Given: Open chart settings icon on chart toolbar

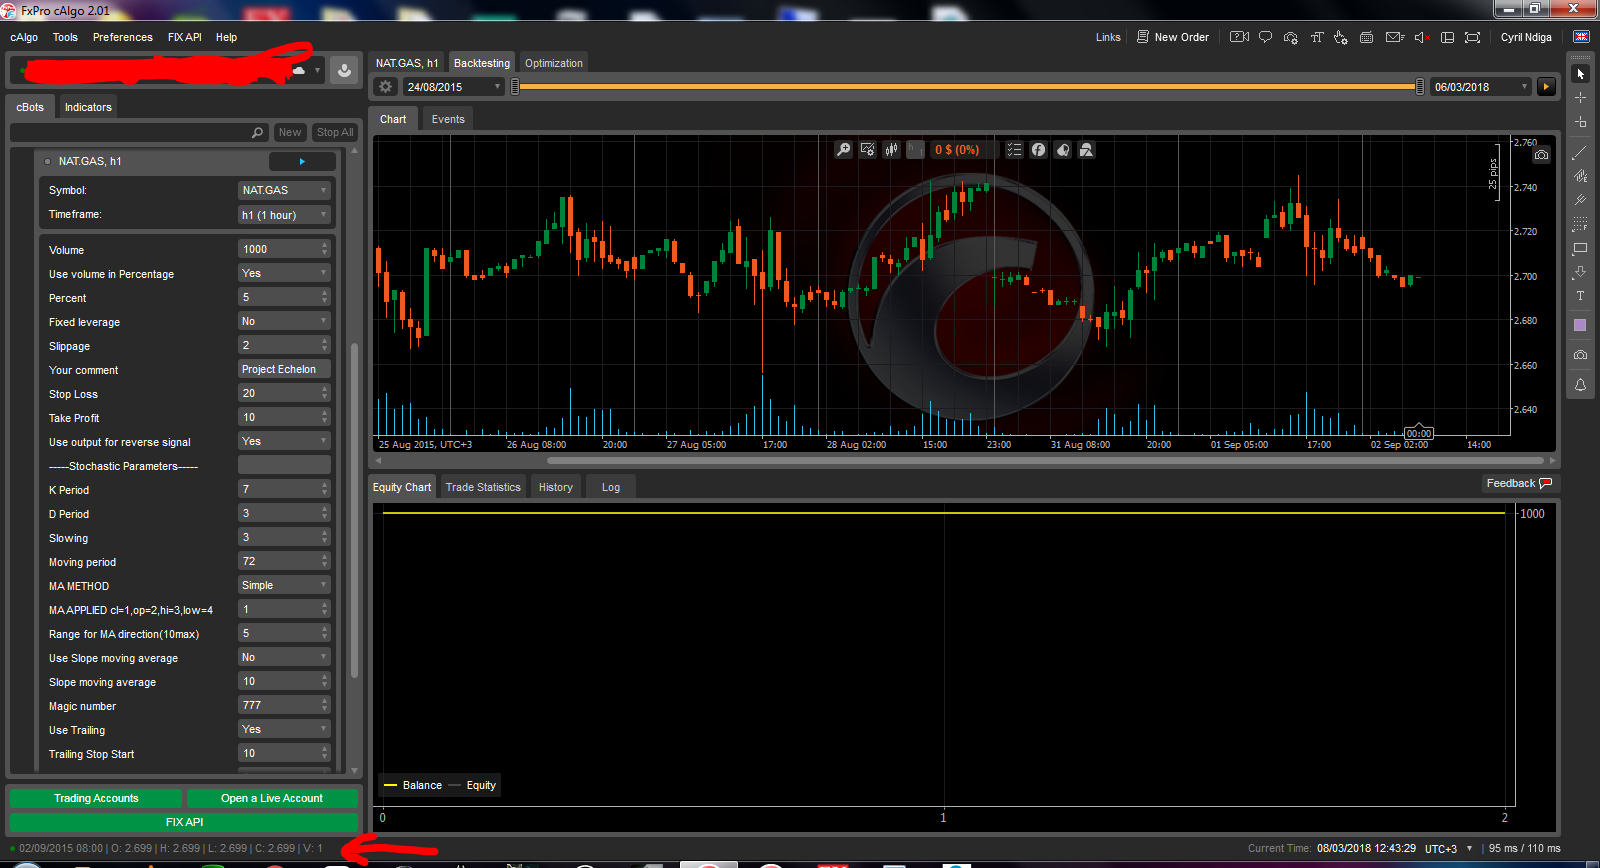Looking at the screenshot, I should tap(867, 150).
